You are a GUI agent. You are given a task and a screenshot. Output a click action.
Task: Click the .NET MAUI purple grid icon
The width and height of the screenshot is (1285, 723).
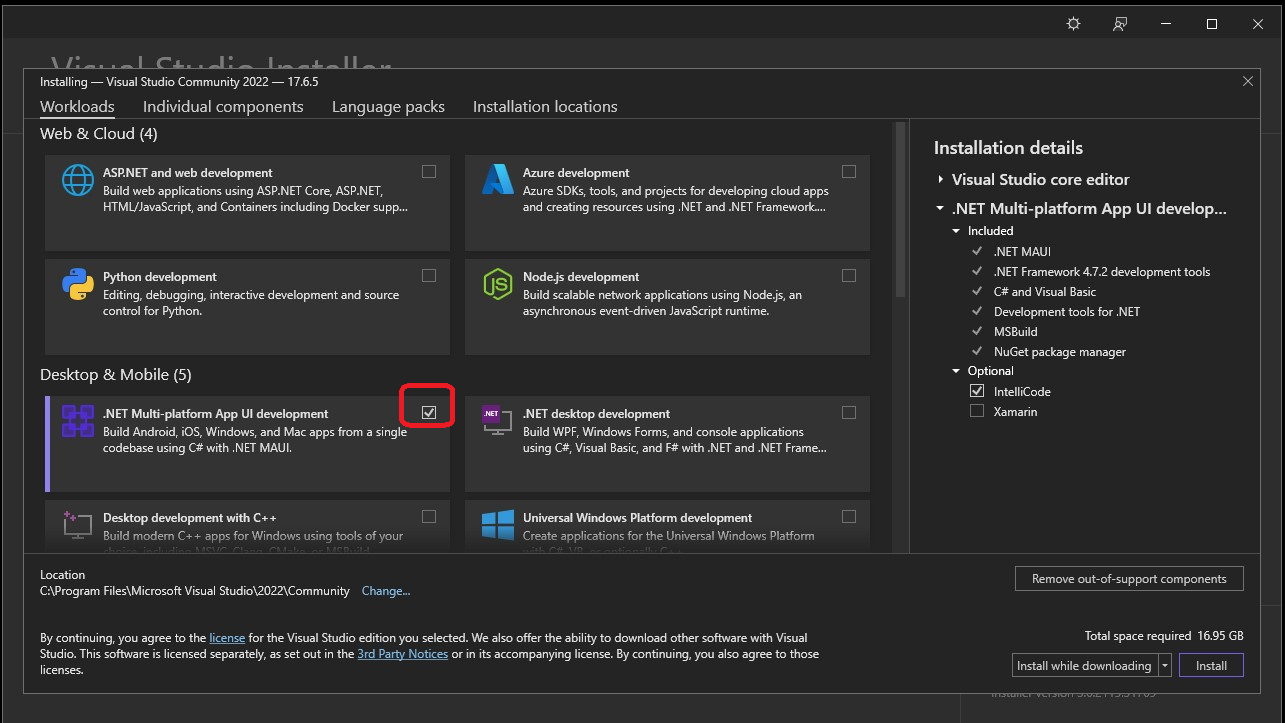(78, 421)
